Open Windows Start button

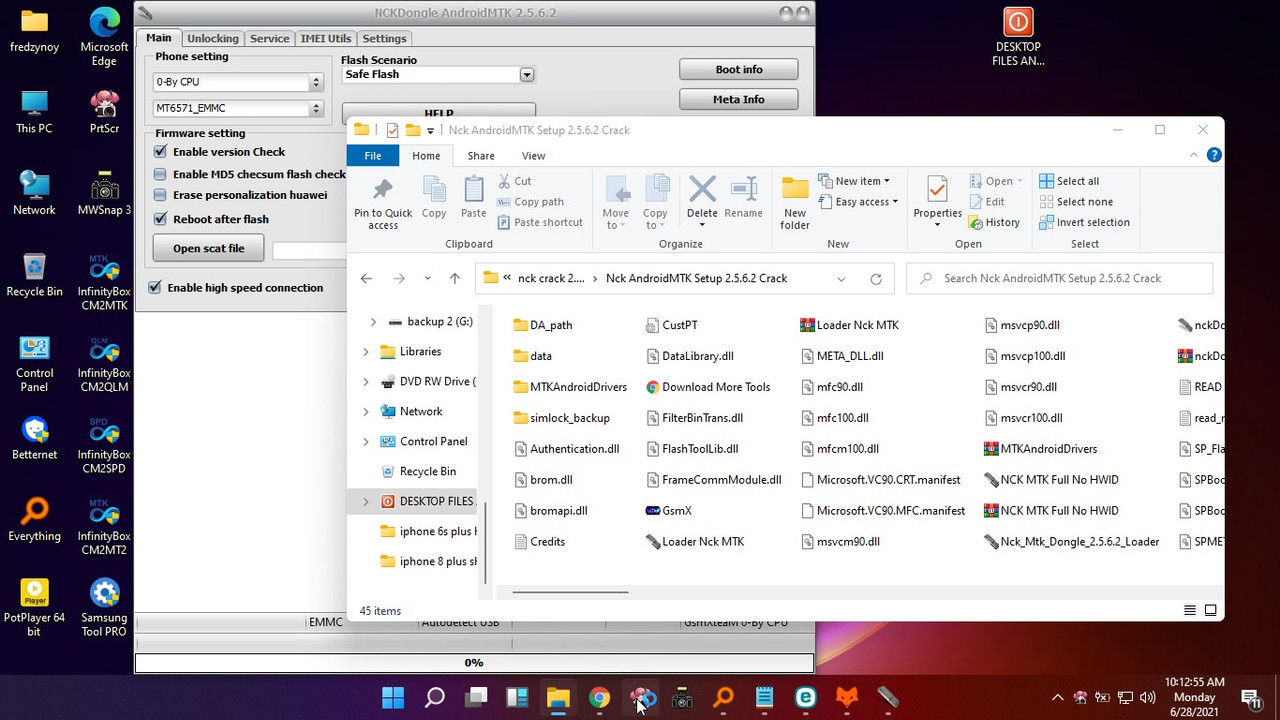coord(393,698)
